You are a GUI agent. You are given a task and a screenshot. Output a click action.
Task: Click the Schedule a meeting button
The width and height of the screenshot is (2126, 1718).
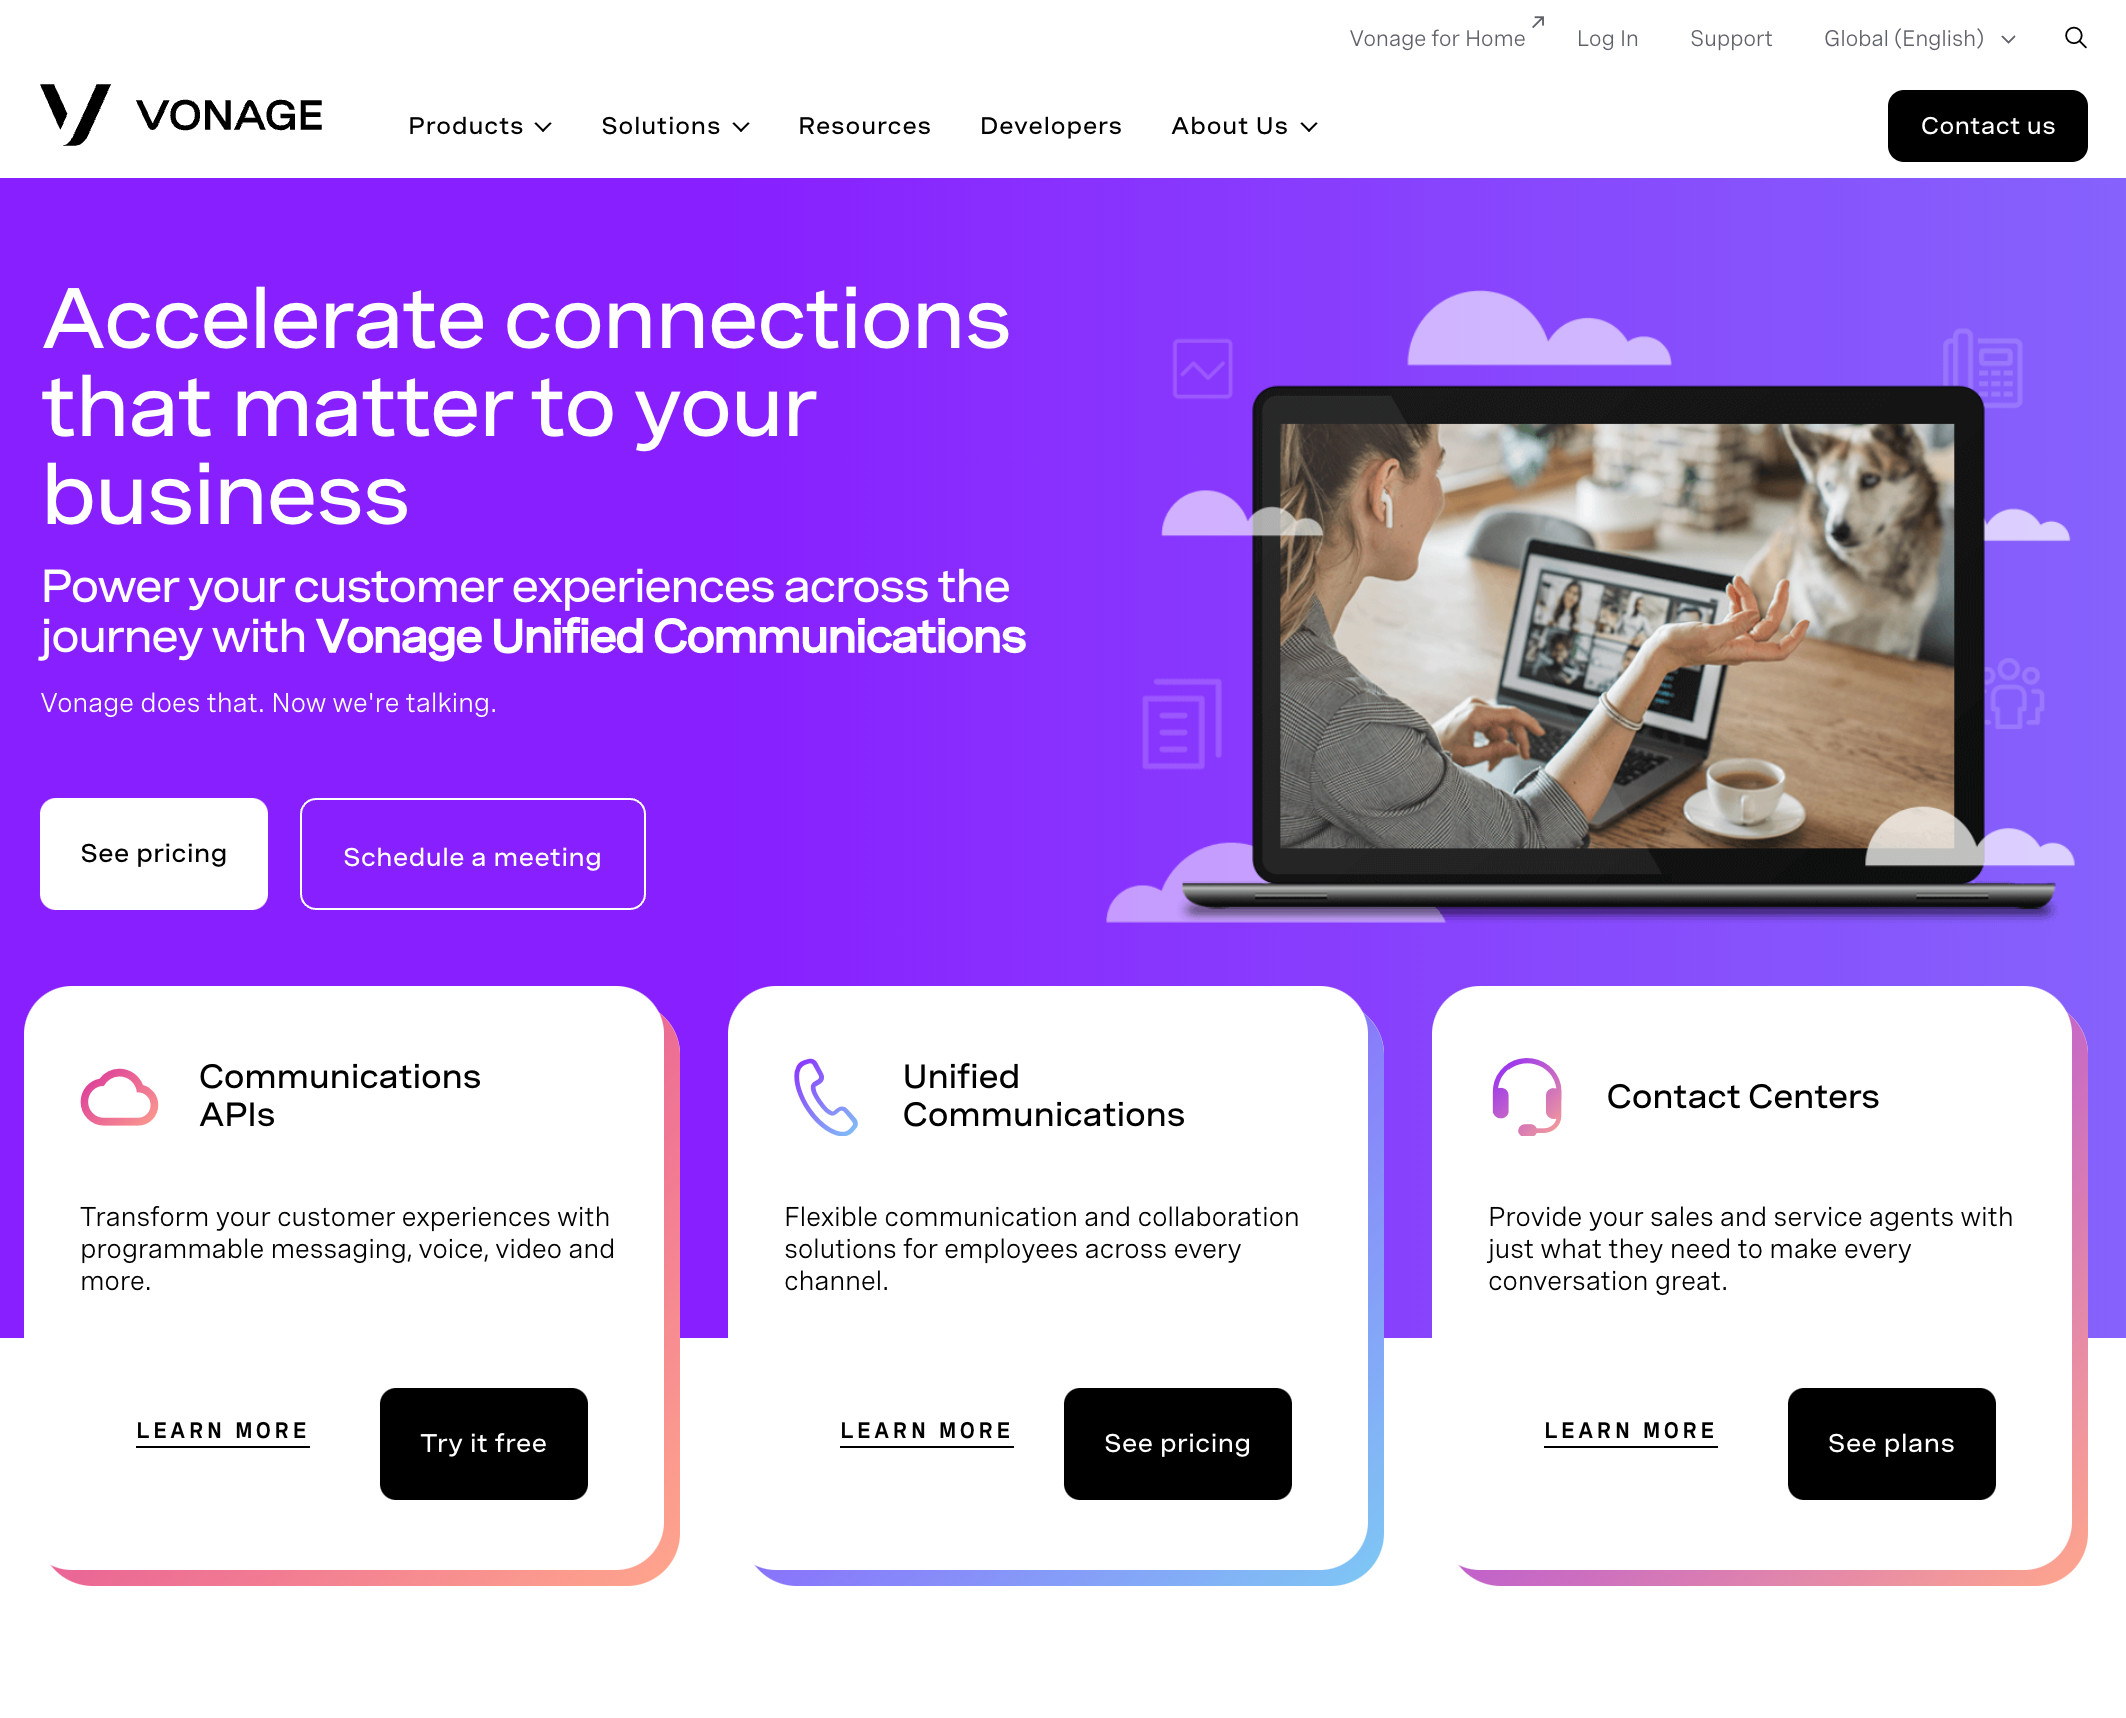[471, 854]
